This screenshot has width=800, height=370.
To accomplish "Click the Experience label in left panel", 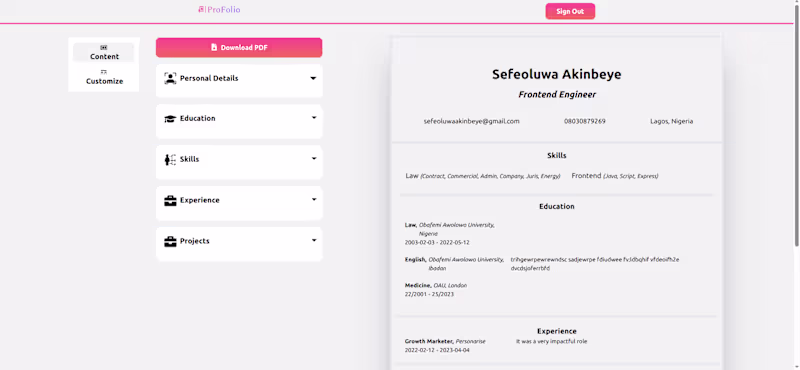I will coord(199,200).
